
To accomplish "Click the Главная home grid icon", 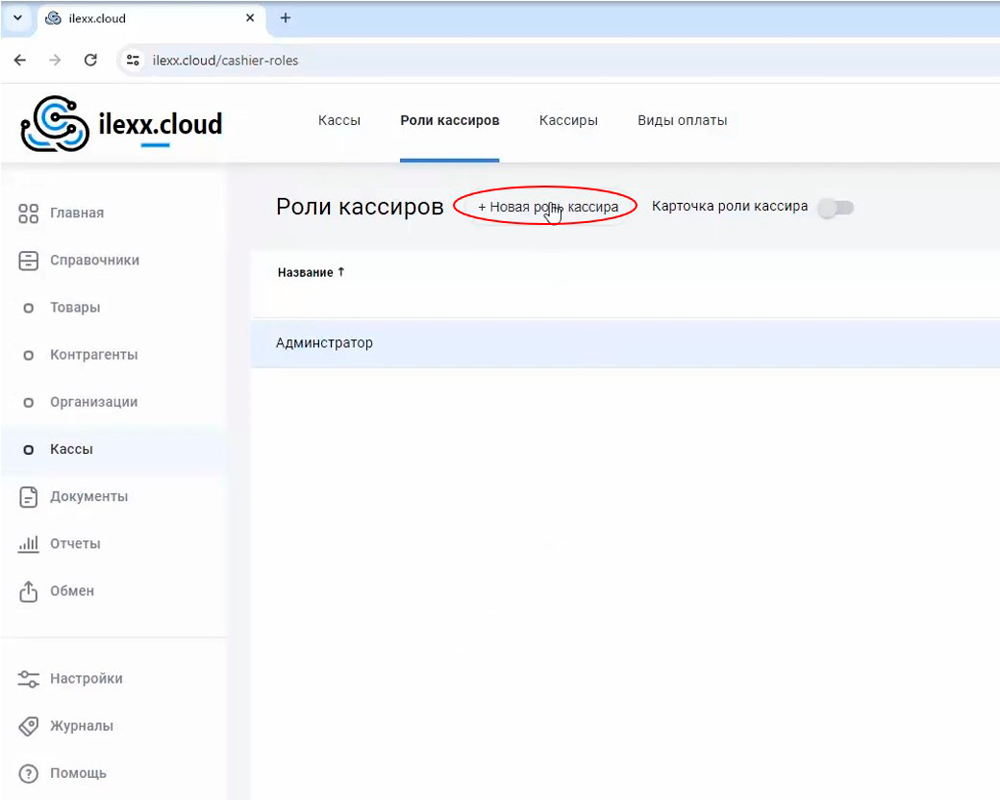I will click(29, 213).
